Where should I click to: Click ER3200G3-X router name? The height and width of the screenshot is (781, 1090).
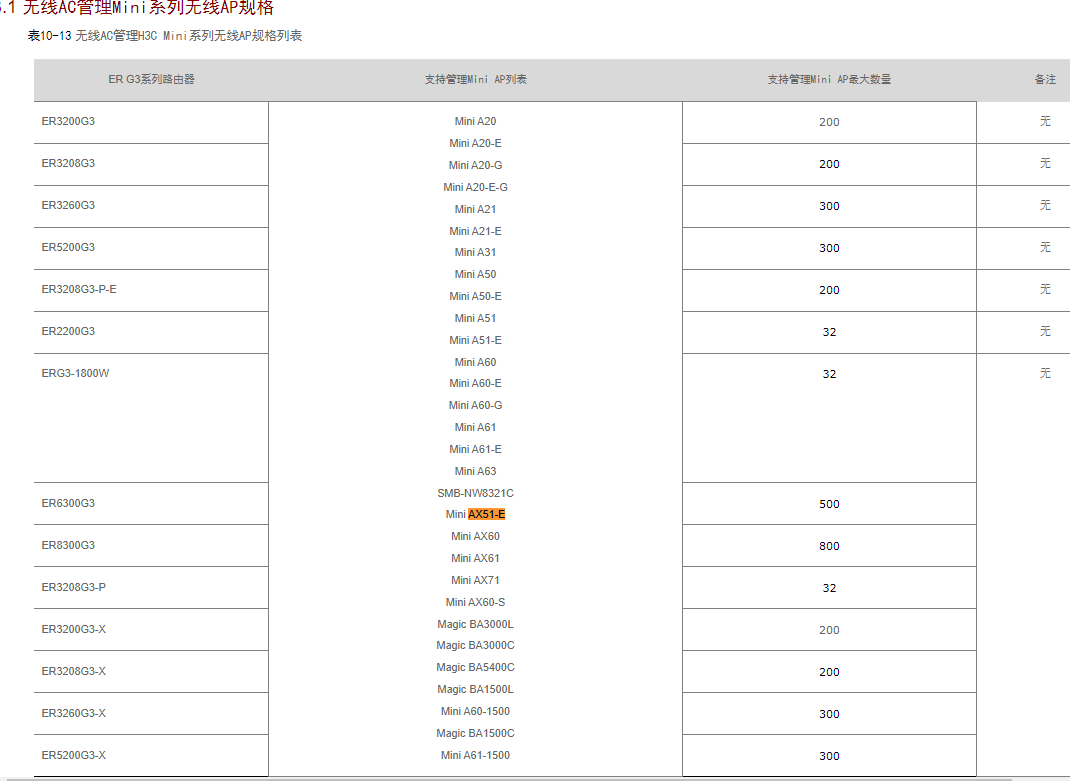74,629
